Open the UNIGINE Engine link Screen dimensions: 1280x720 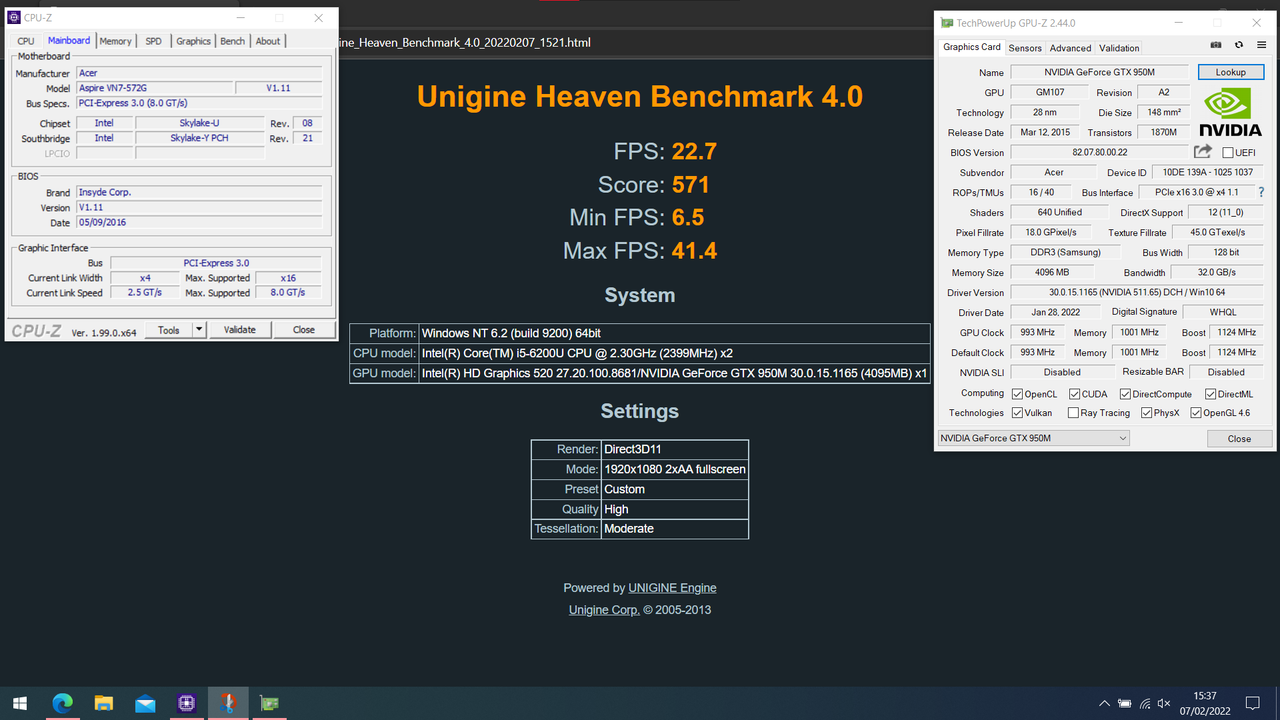[672, 588]
